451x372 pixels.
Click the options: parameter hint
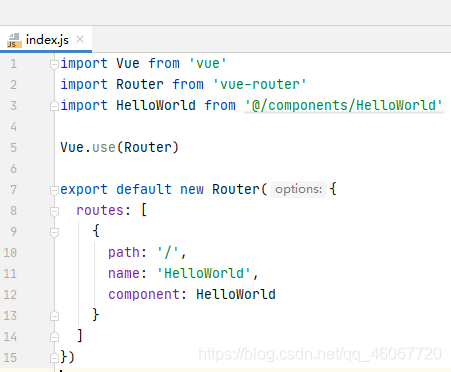click(298, 189)
